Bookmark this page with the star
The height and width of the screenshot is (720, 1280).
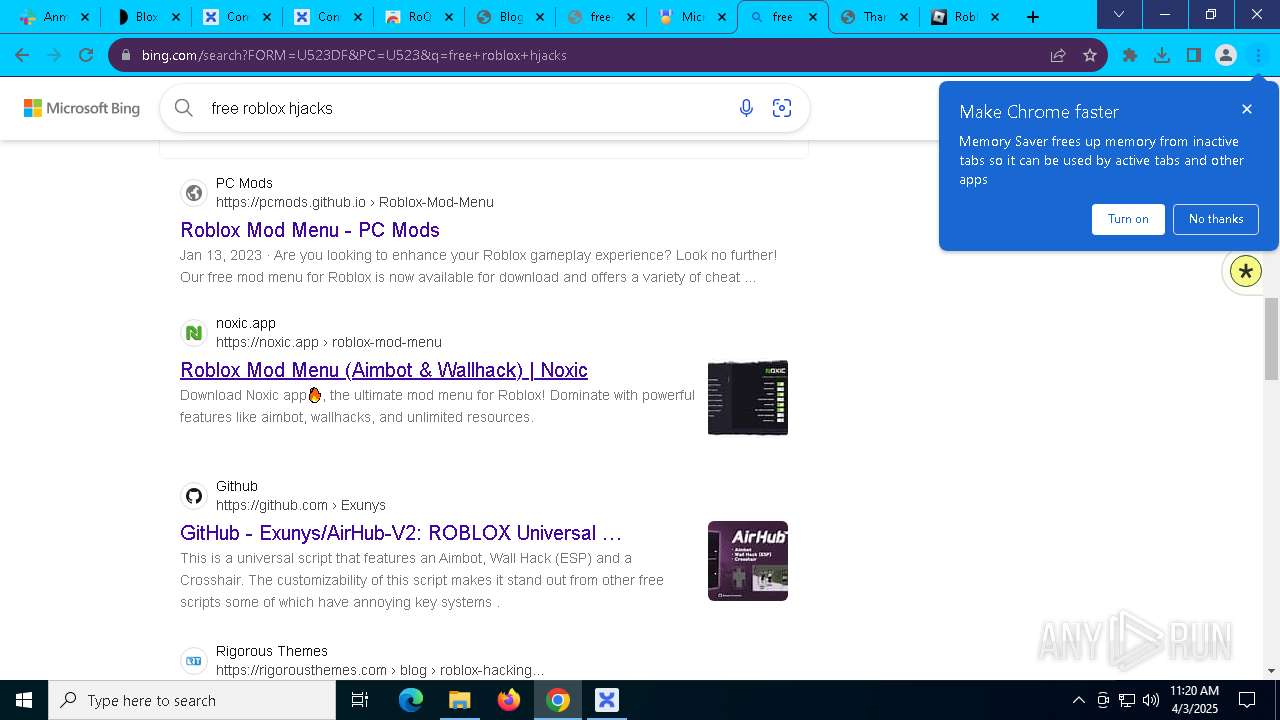[1090, 55]
